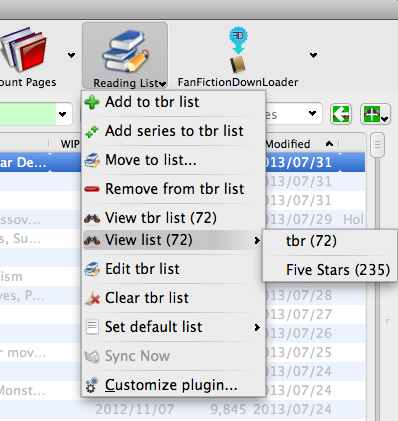Click the 2013/07/29 modified date cell
This screenshot has width=398, height=421.
coord(299,219)
